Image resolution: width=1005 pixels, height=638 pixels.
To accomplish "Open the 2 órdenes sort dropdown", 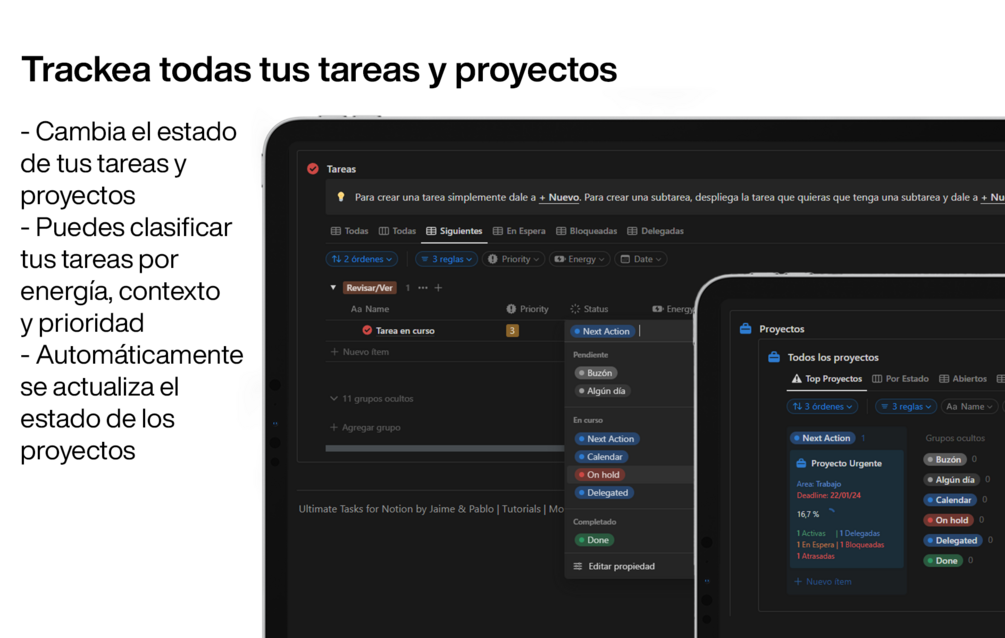I will 361,259.
